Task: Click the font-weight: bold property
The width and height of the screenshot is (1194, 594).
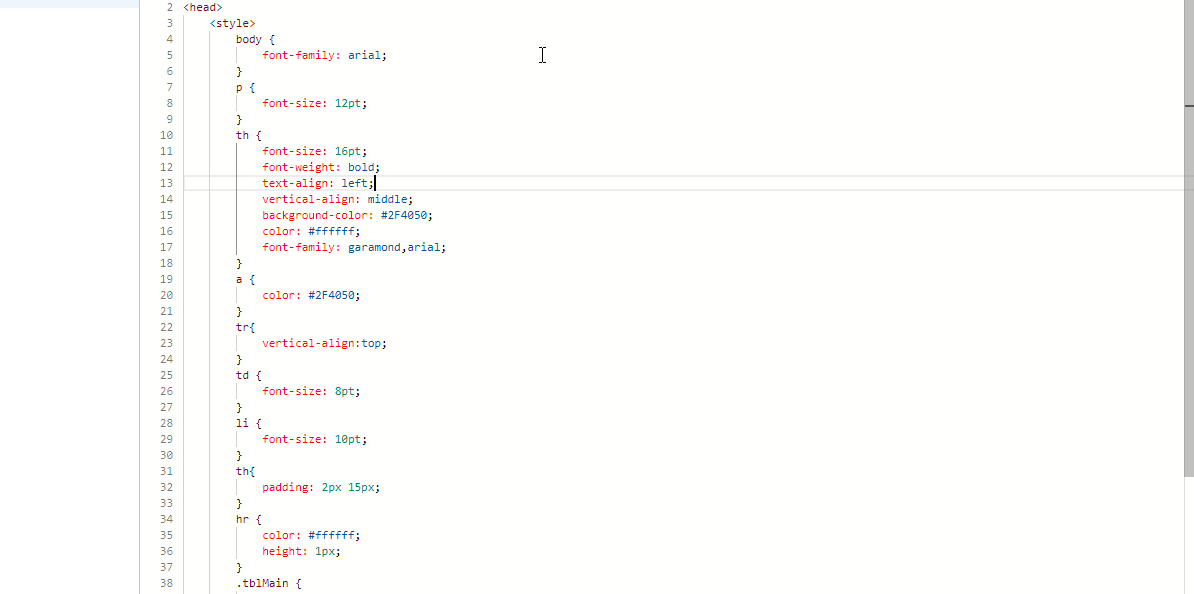Action: point(320,166)
